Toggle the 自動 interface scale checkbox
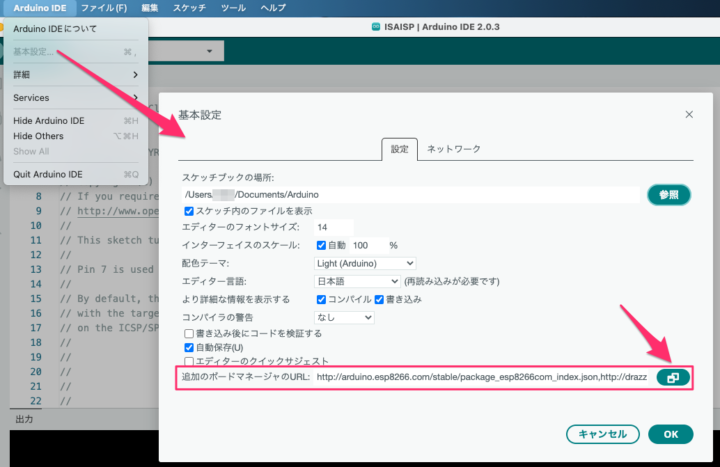720x467 pixels. click(x=321, y=245)
